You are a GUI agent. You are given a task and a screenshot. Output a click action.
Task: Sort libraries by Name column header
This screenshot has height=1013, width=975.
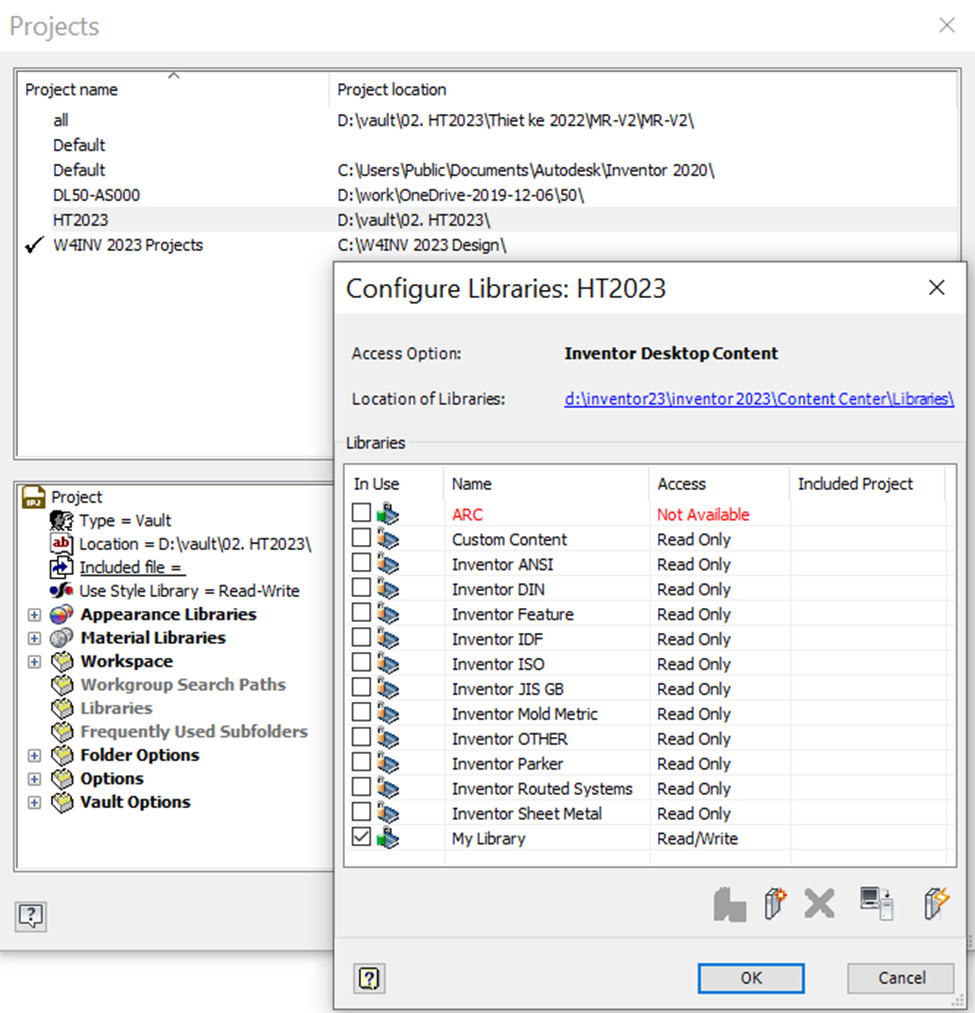[x=546, y=484]
